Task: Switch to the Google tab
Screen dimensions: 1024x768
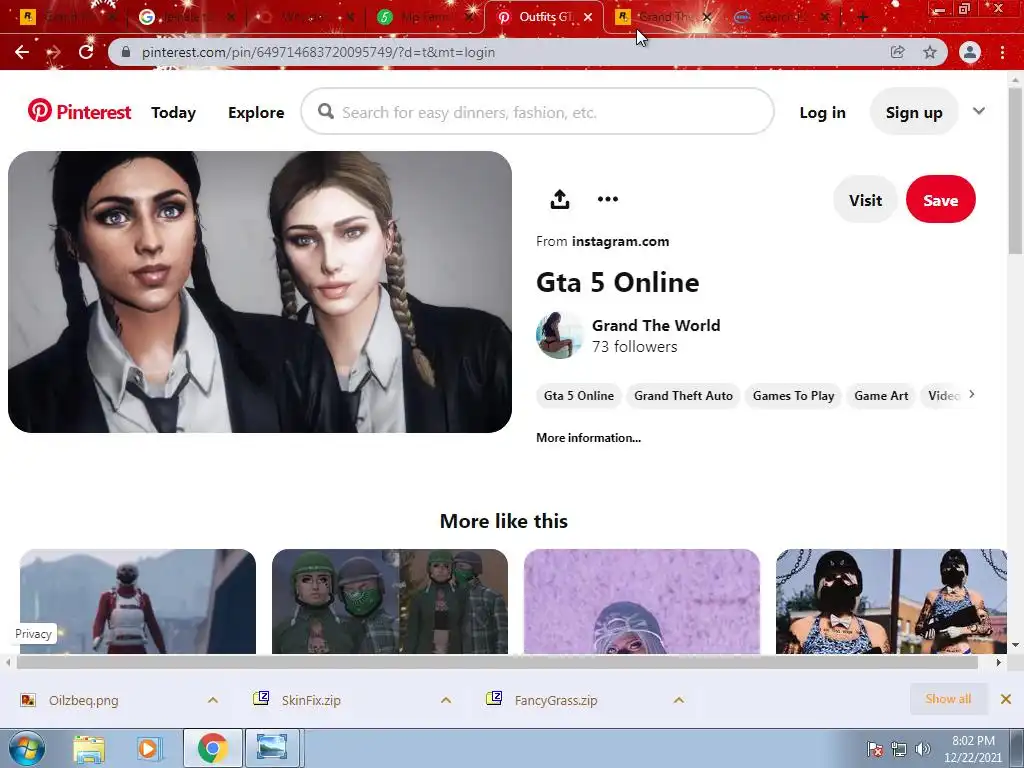Action: click(x=186, y=17)
